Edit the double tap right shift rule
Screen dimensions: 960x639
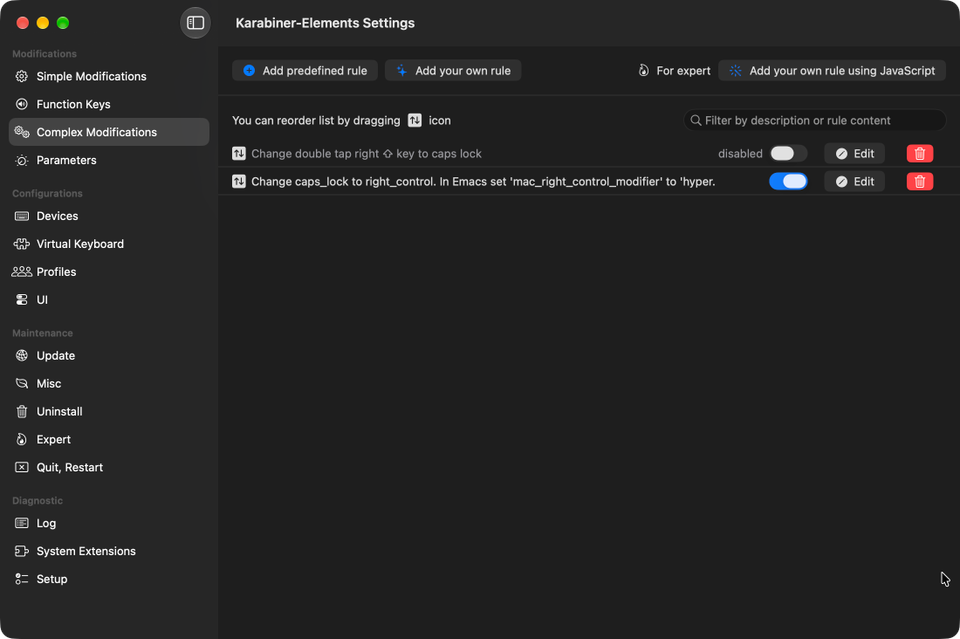[855, 154]
